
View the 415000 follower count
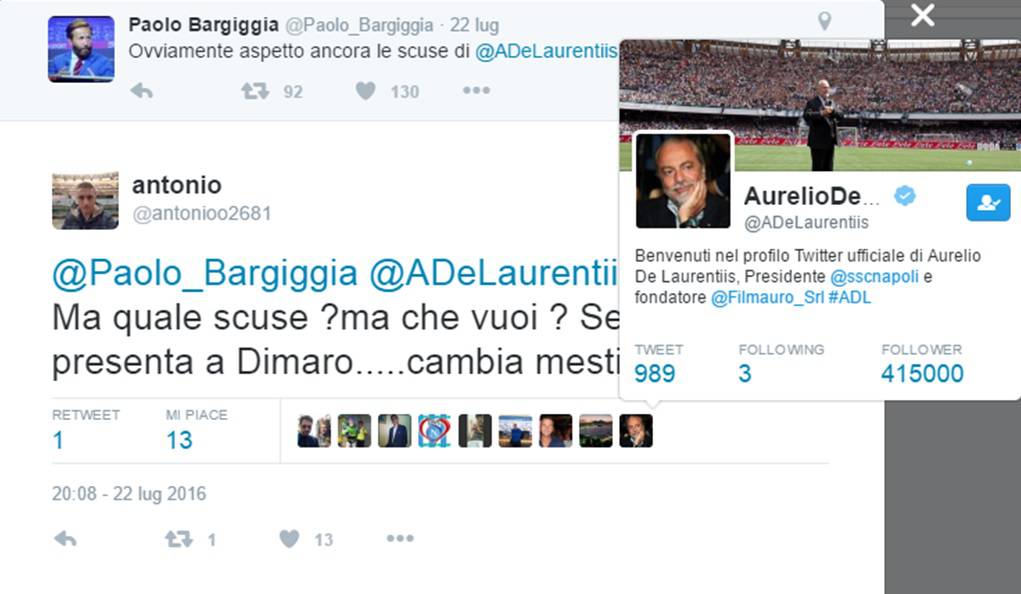pos(922,373)
